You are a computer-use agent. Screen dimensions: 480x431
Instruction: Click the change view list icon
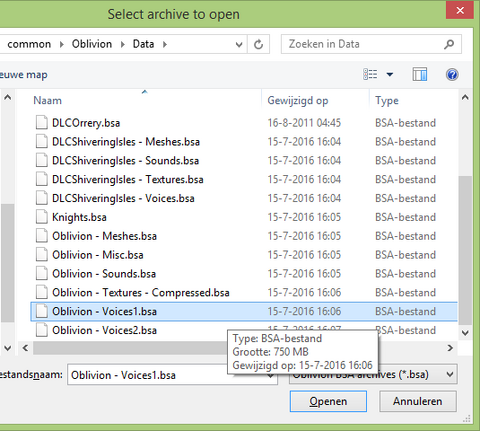point(370,74)
